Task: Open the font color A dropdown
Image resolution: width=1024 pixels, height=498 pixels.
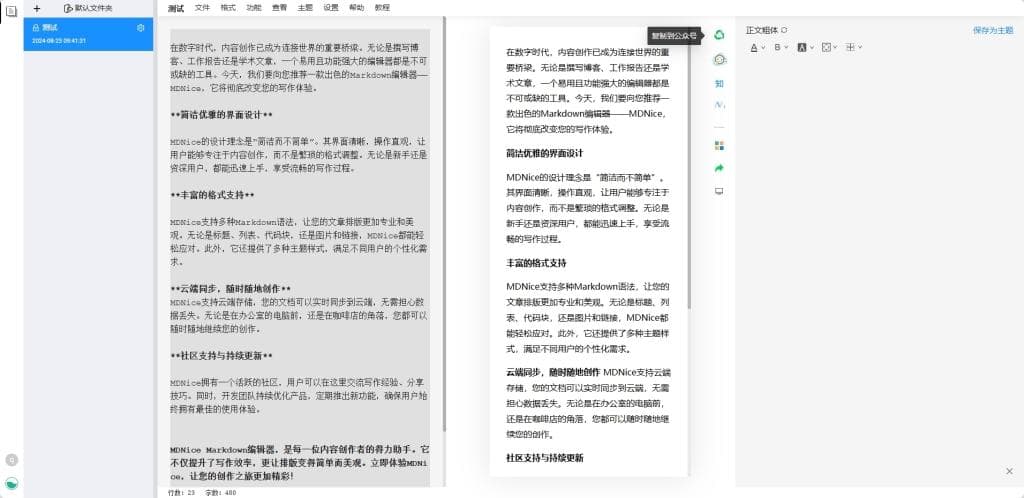Action: tap(758, 47)
